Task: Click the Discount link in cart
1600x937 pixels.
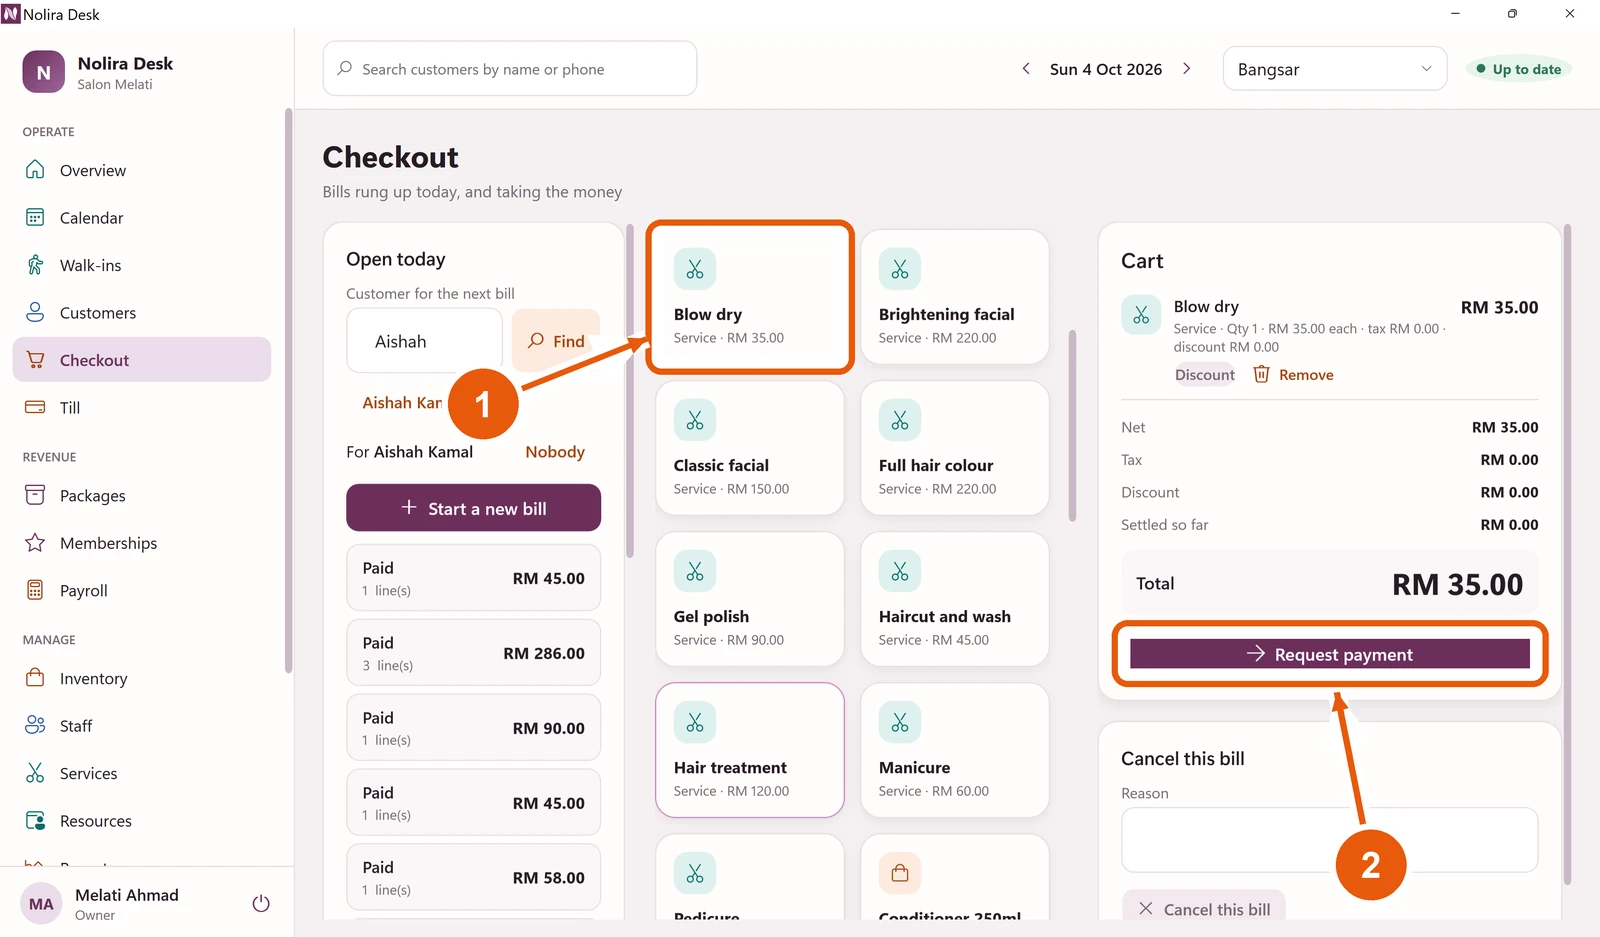Action: [x=1205, y=375]
